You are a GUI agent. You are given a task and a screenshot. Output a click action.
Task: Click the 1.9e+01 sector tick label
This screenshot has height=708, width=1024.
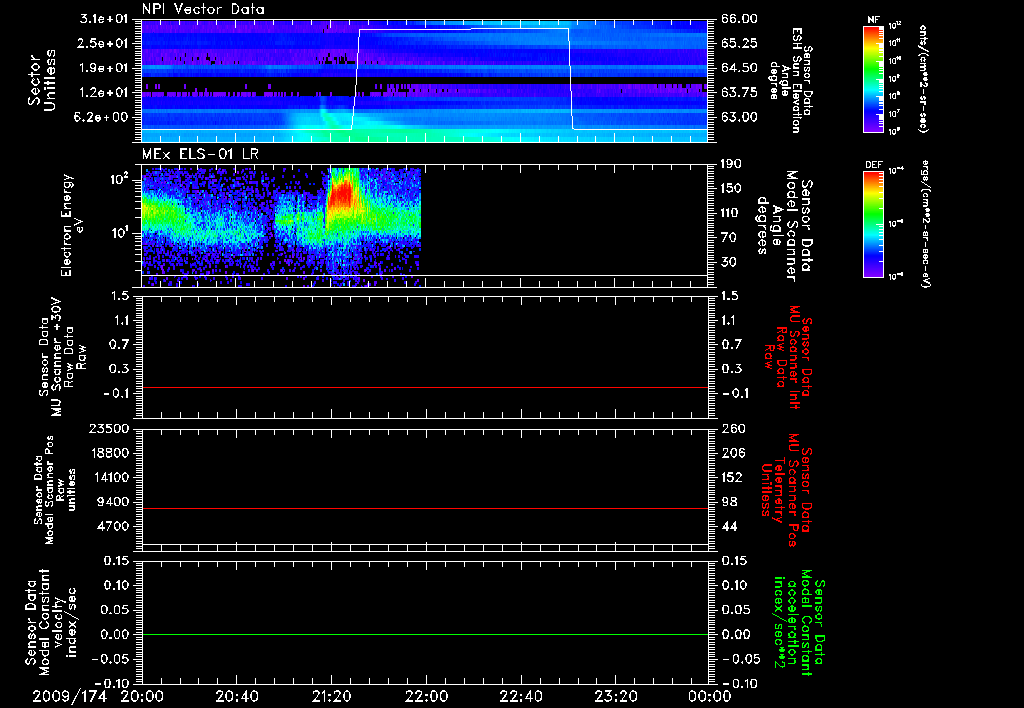click(x=104, y=68)
